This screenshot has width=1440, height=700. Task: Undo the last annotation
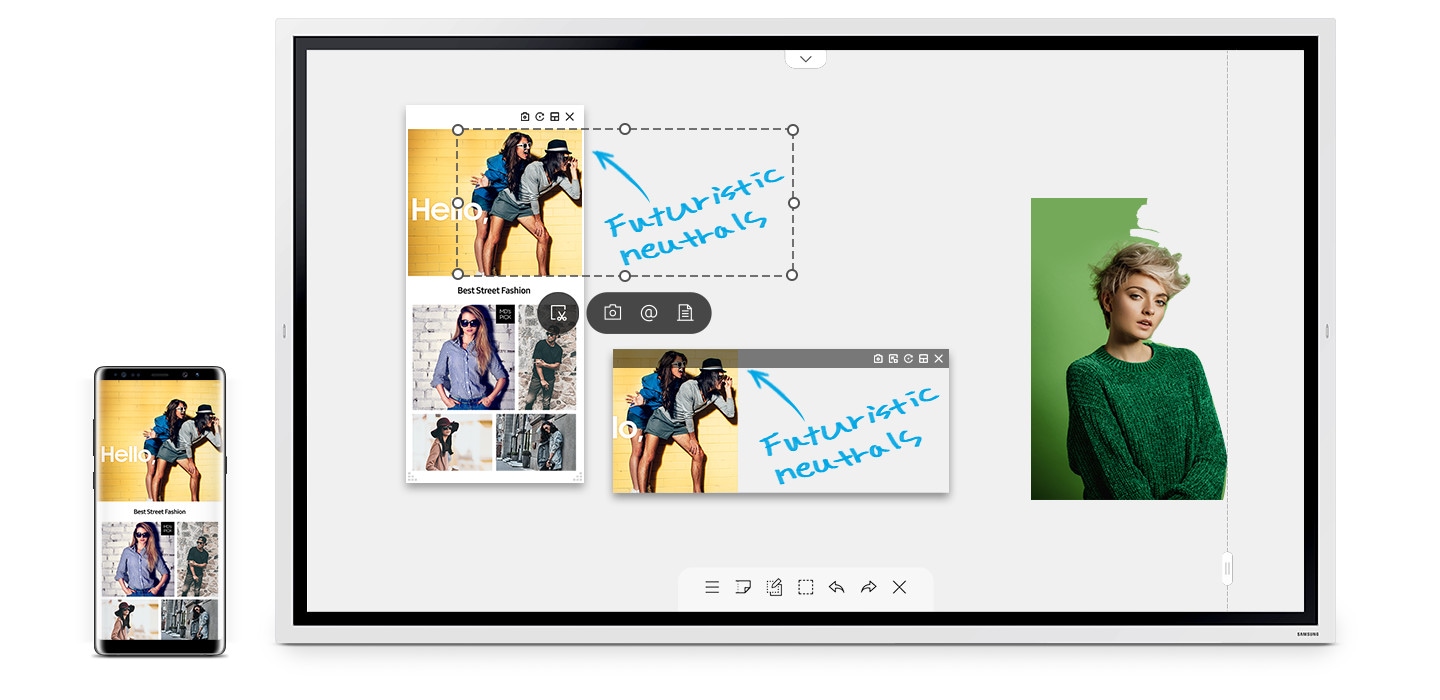(x=837, y=587)
